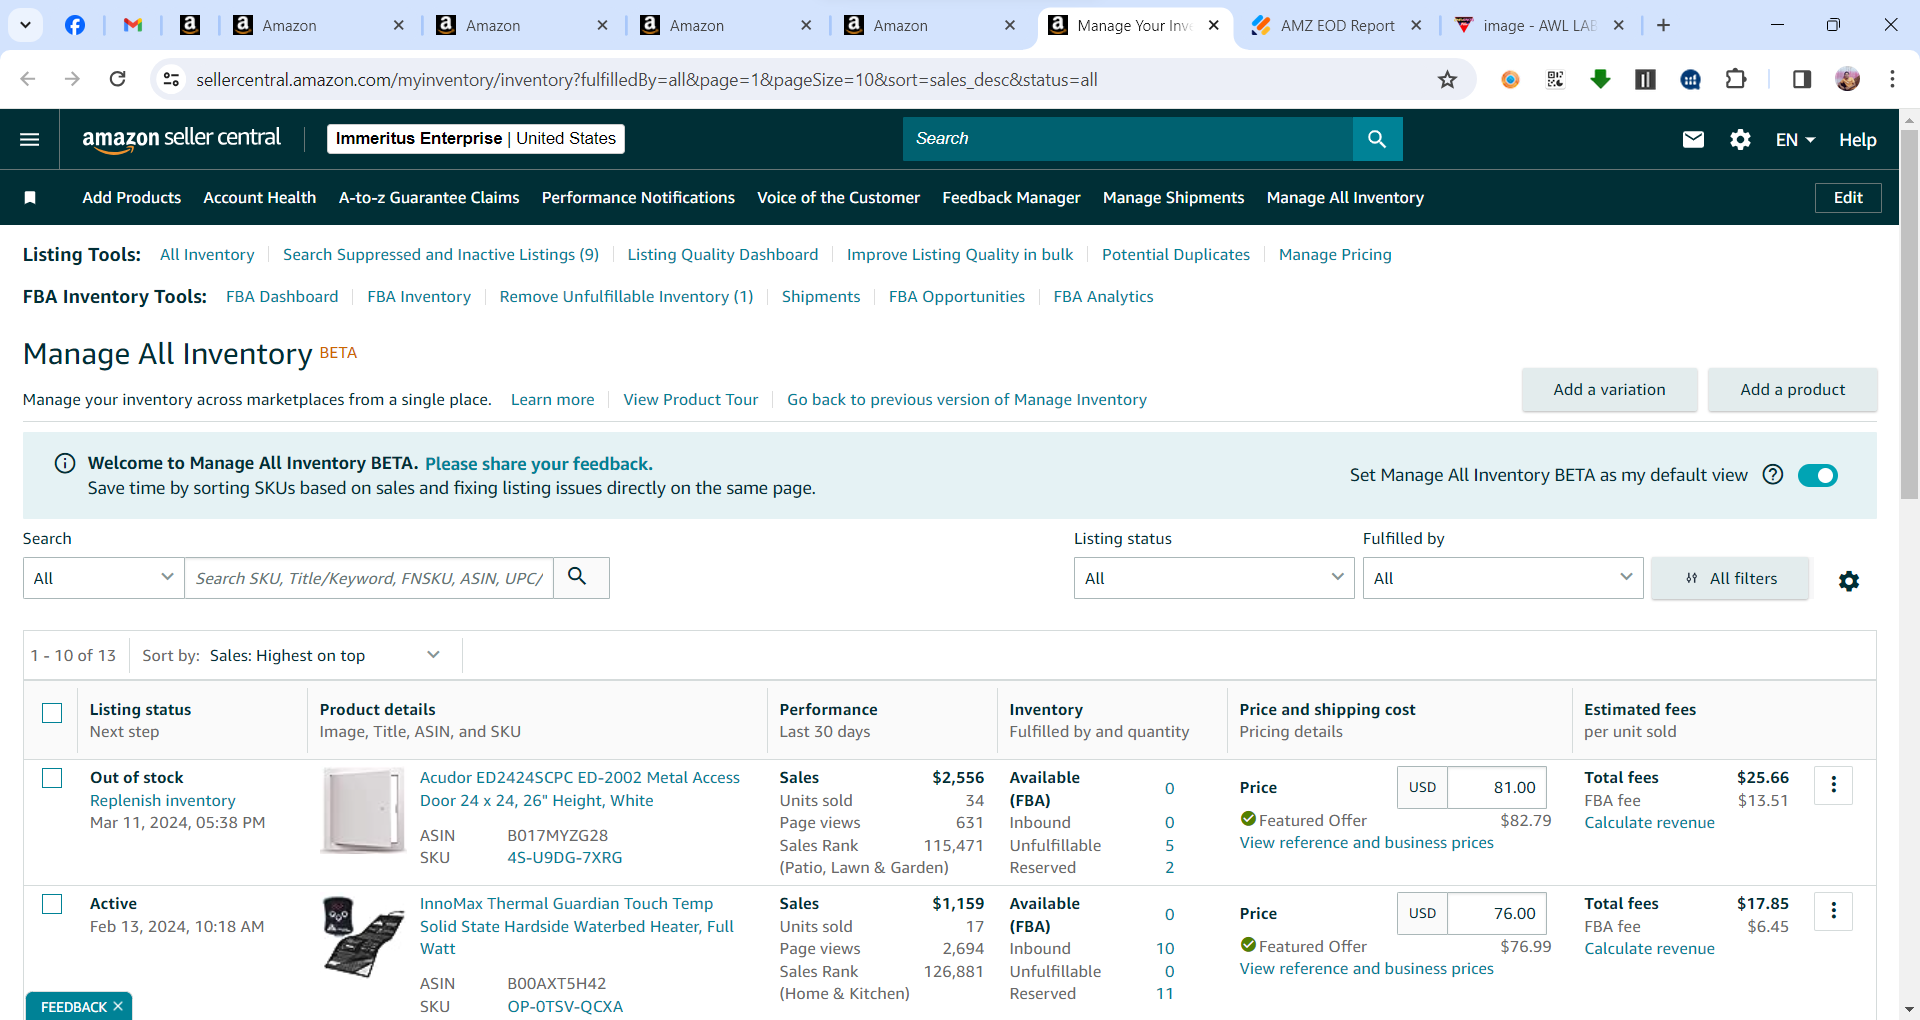Open the messages envelope icon
The width and height of the screenshot is (1920, 1020).
[1693, 140]
